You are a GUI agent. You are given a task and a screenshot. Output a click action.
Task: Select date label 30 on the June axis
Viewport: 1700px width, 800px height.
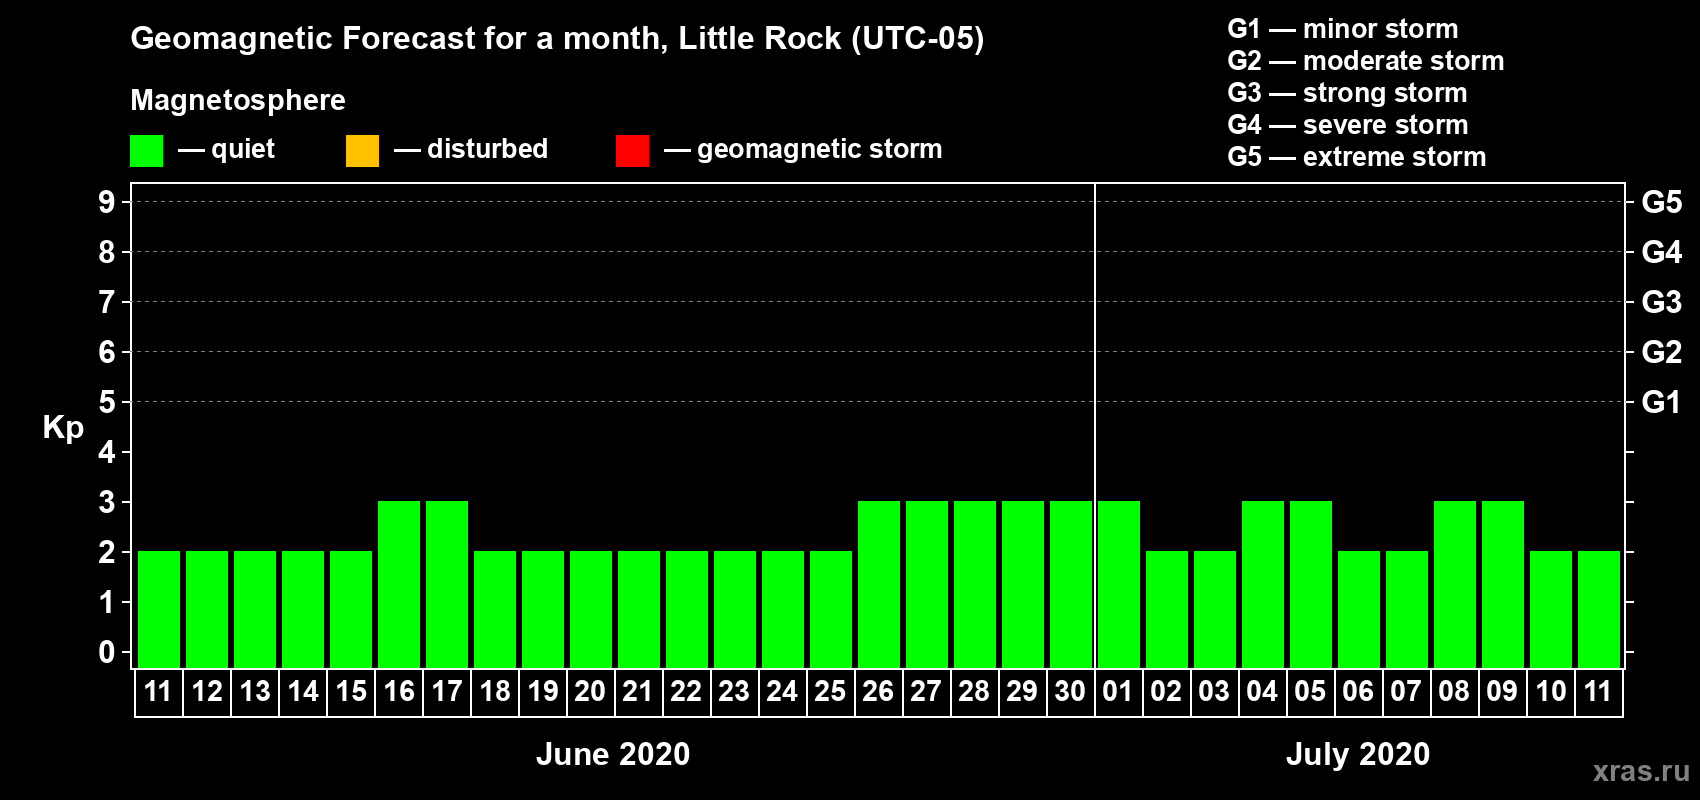(x=1070, y=692)
